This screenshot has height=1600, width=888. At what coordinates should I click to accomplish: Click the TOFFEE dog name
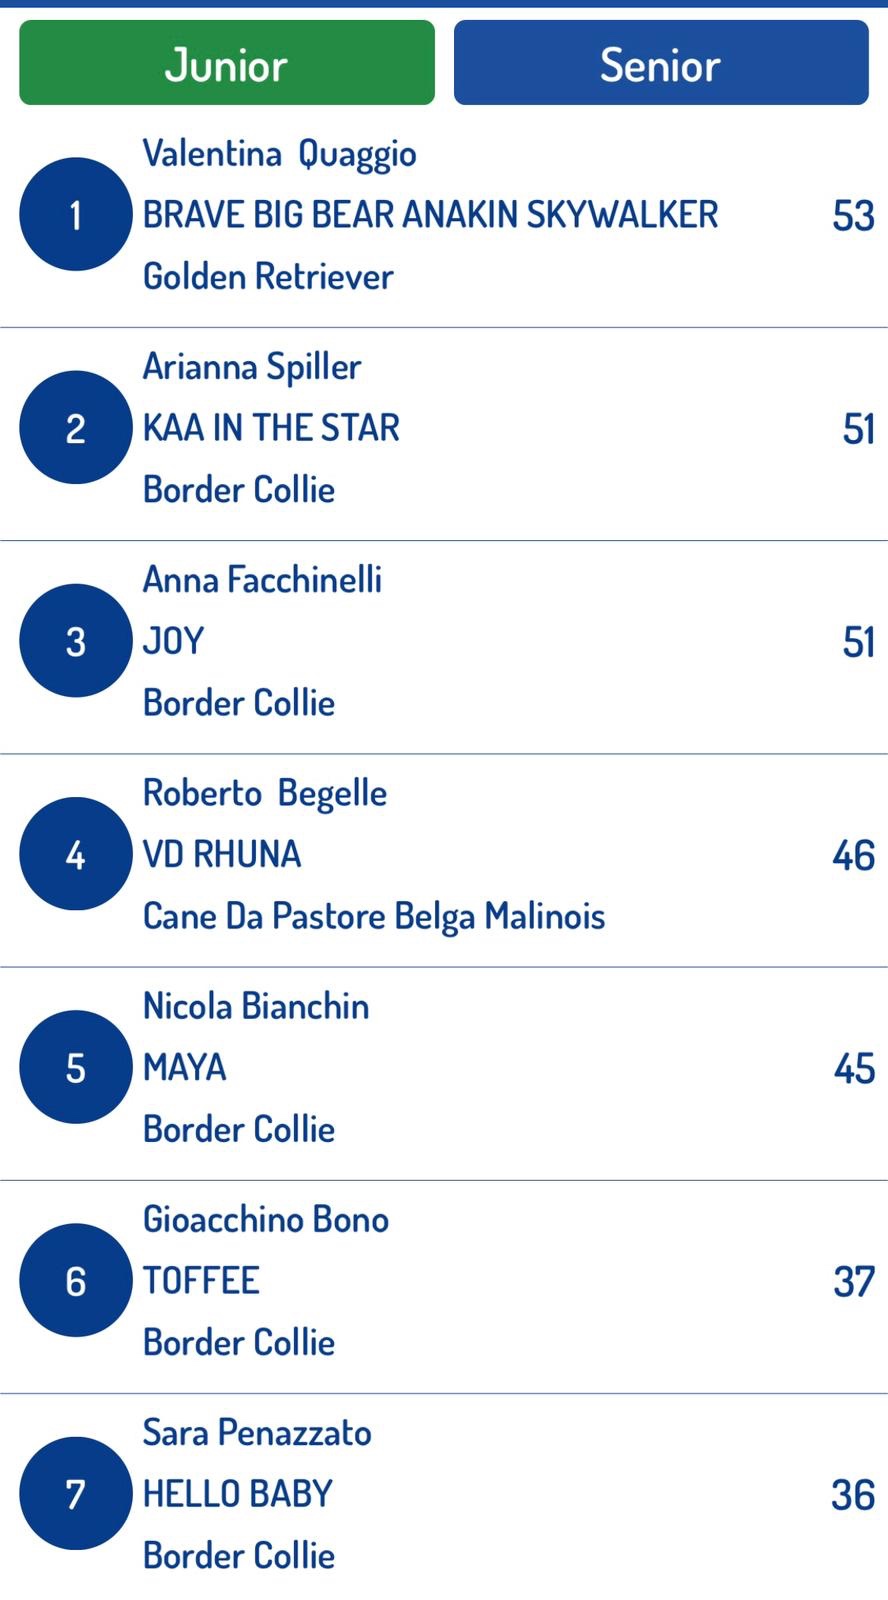[x=201, y=1280]
